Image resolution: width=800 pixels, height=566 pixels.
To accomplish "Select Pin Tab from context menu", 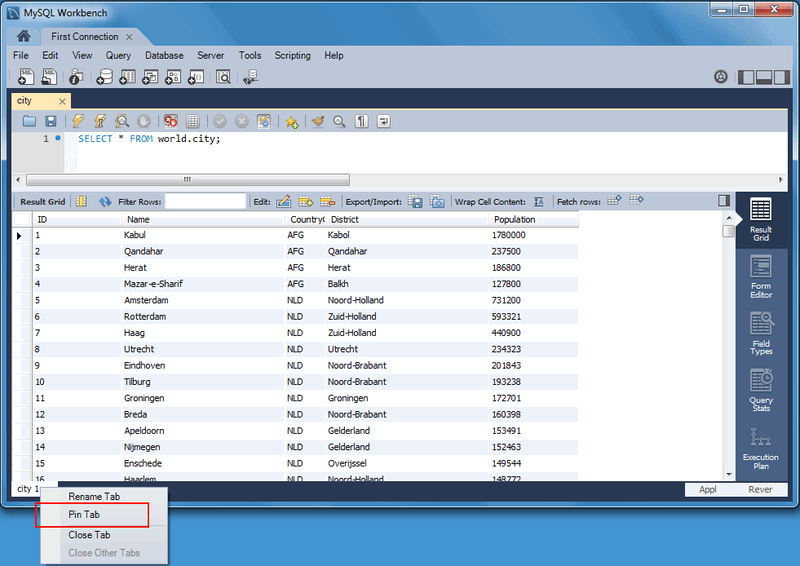I will pyautogui.click(x=84, y=515).
